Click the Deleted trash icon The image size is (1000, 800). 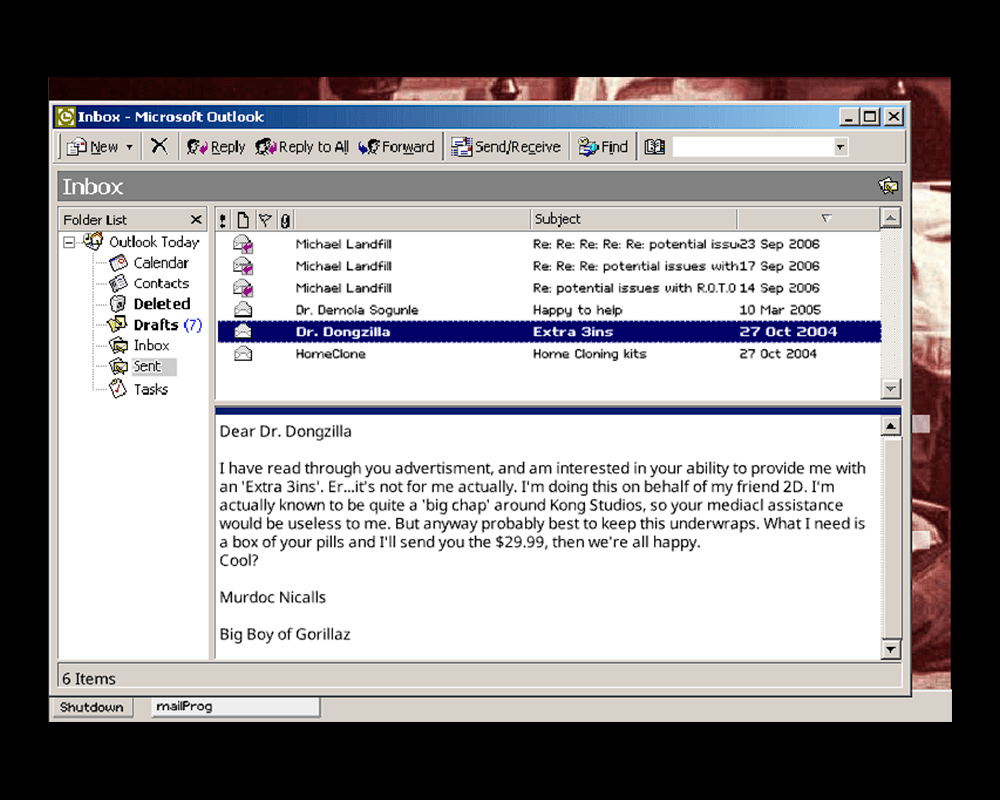(x=118, y=304)
